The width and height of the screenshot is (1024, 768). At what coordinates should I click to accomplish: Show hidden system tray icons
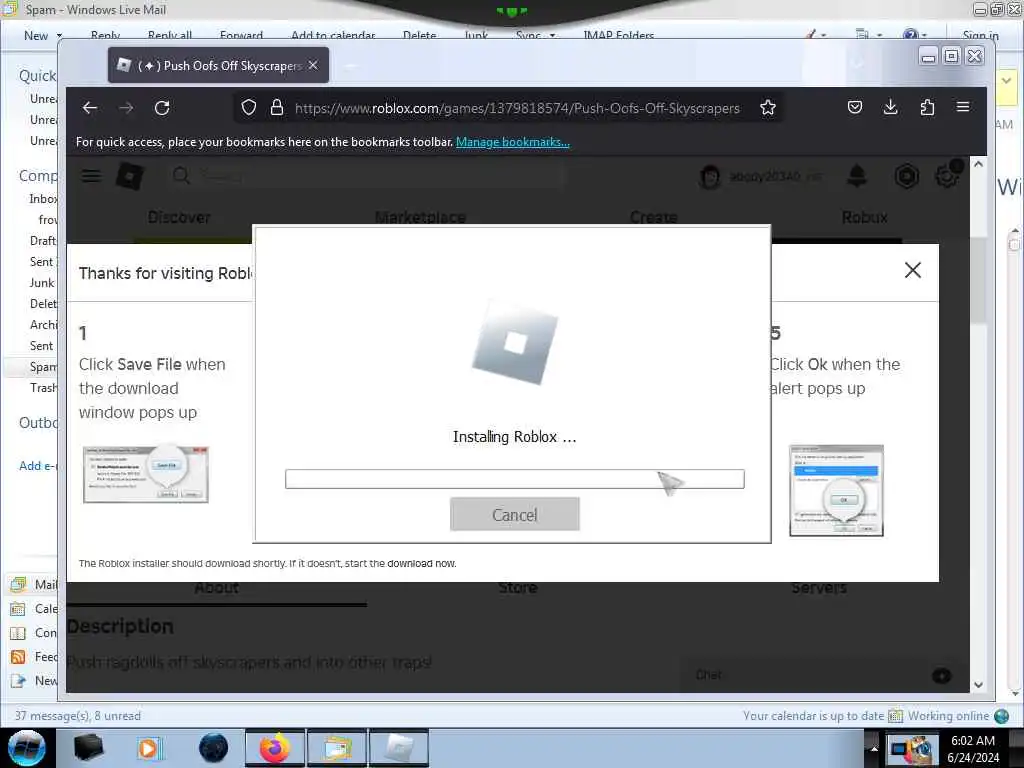(874, 749)
